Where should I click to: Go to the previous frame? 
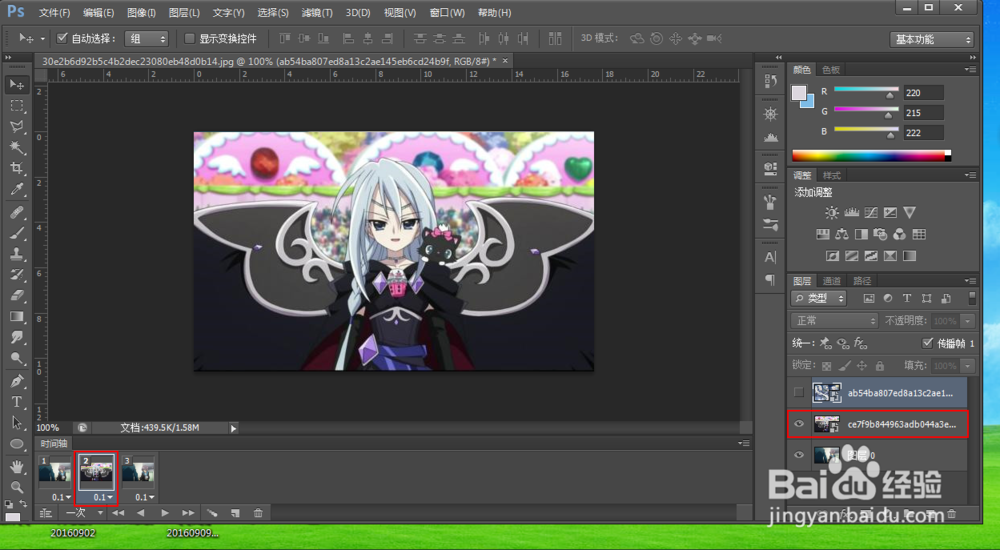(x=141, y=512)
